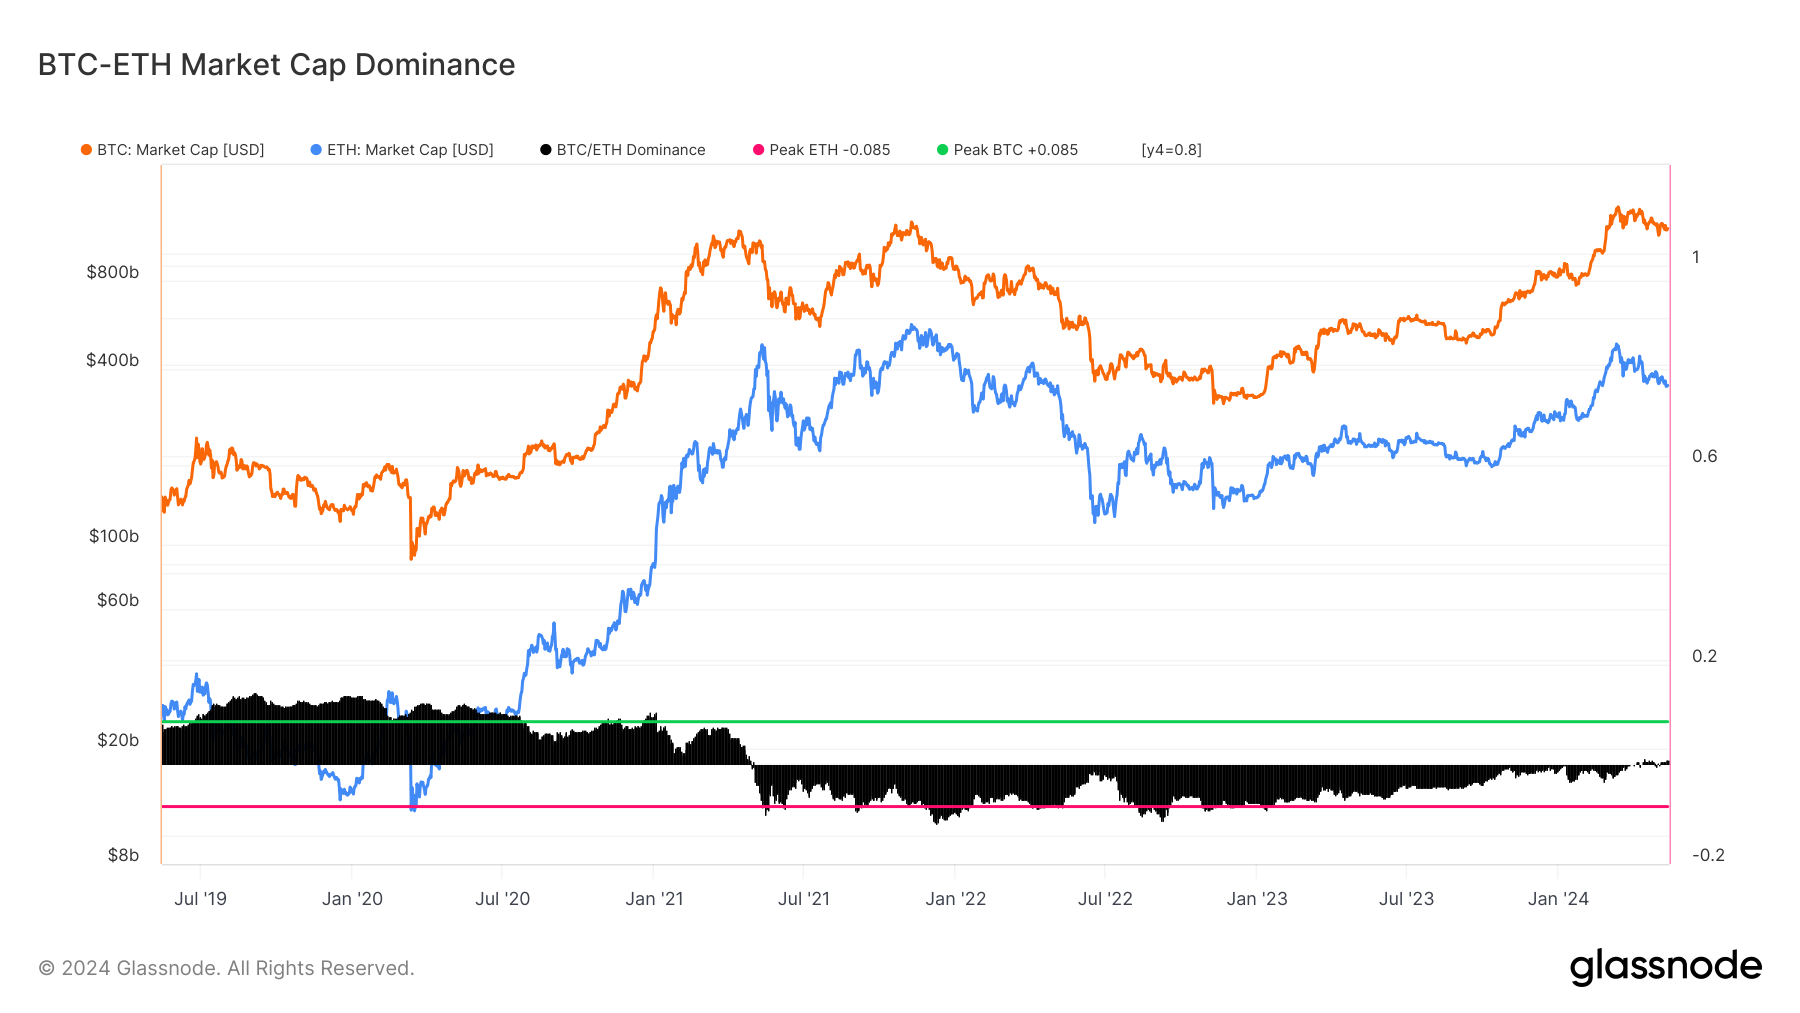This screenshot has width=1800, height=1013.
Task: Click the $800b left axis label
Action: pos(112,272)
